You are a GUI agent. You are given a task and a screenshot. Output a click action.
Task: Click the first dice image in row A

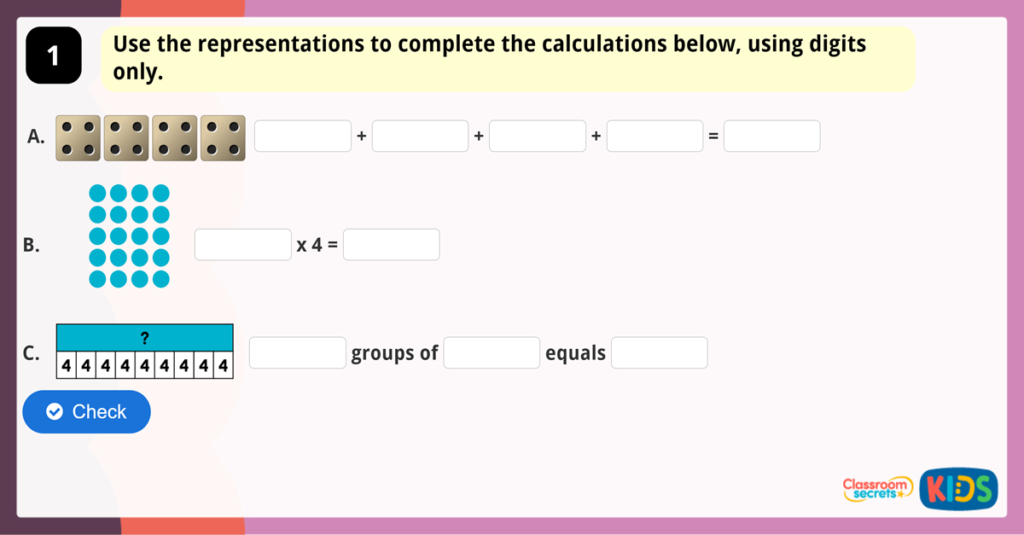(78, 138)
